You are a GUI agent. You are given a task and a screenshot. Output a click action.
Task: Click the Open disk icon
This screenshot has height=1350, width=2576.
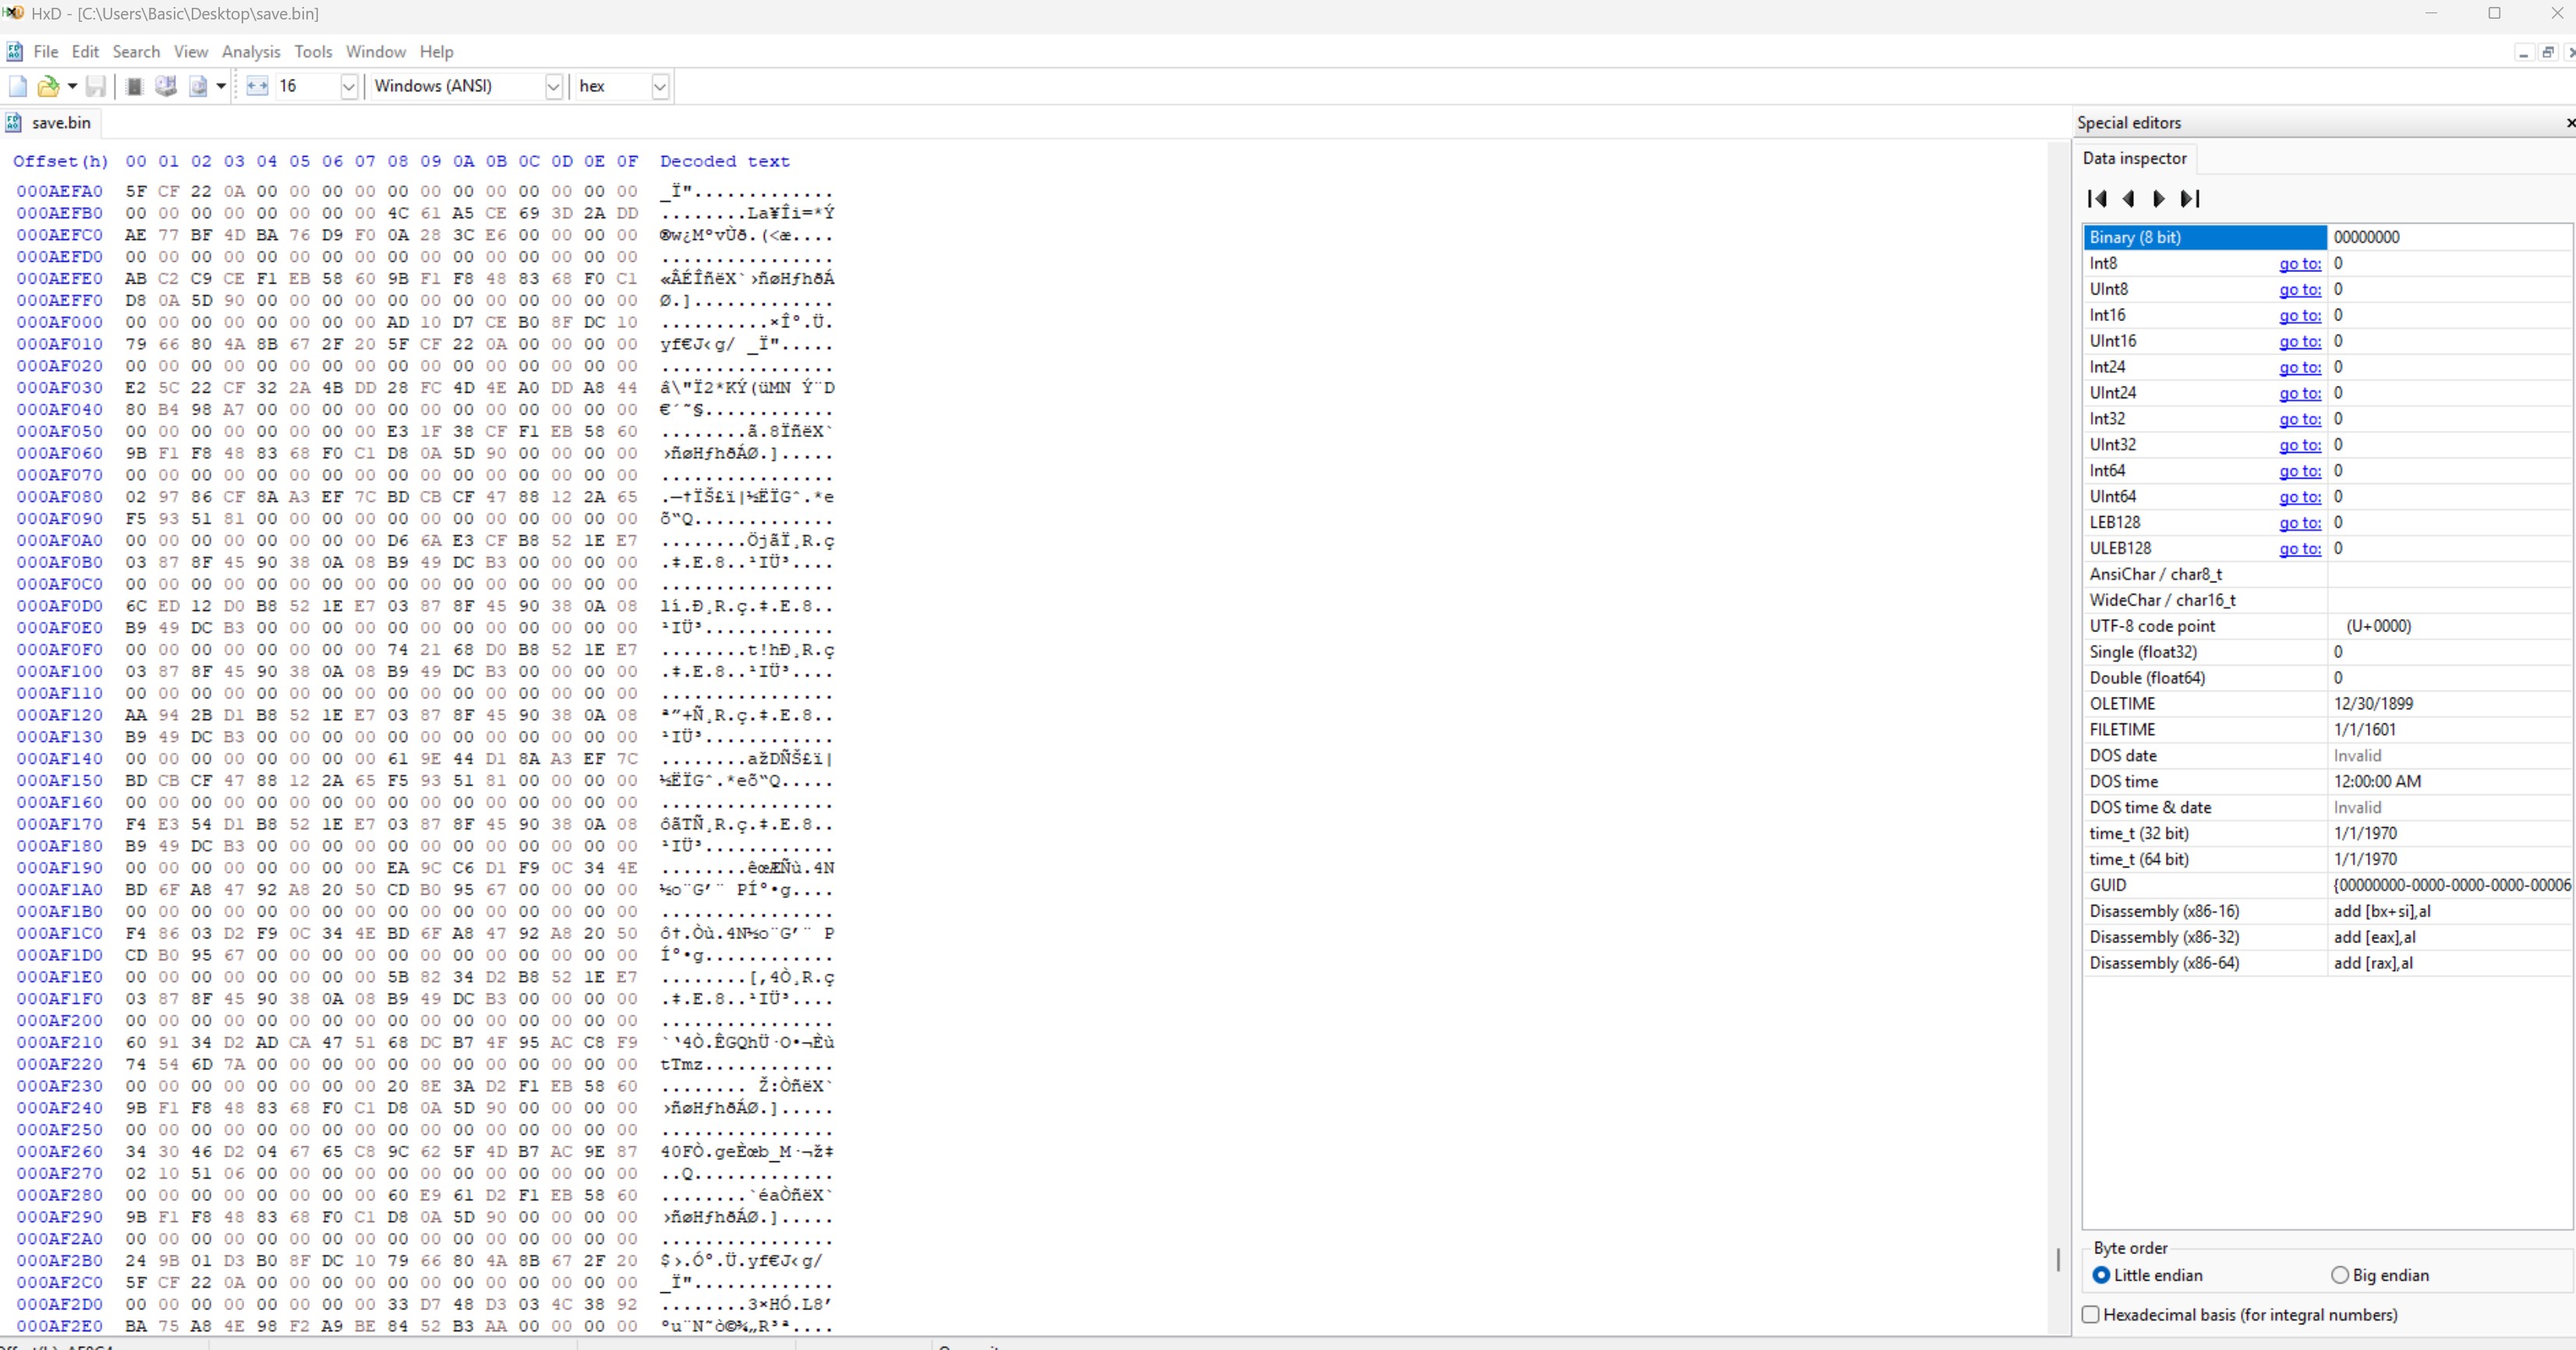(x=166, y=86)
